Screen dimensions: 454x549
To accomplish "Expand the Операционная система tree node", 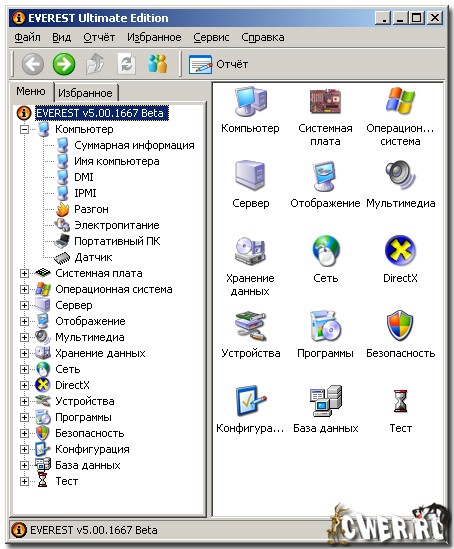I will pos(24,289).
